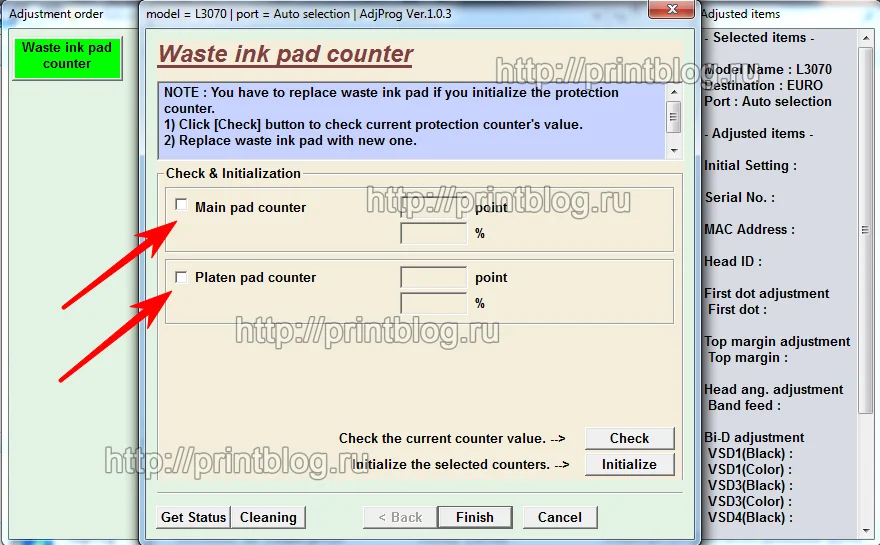Click the 'VSD1(Color) :' entry
The image size is (880, 545).
750,469
